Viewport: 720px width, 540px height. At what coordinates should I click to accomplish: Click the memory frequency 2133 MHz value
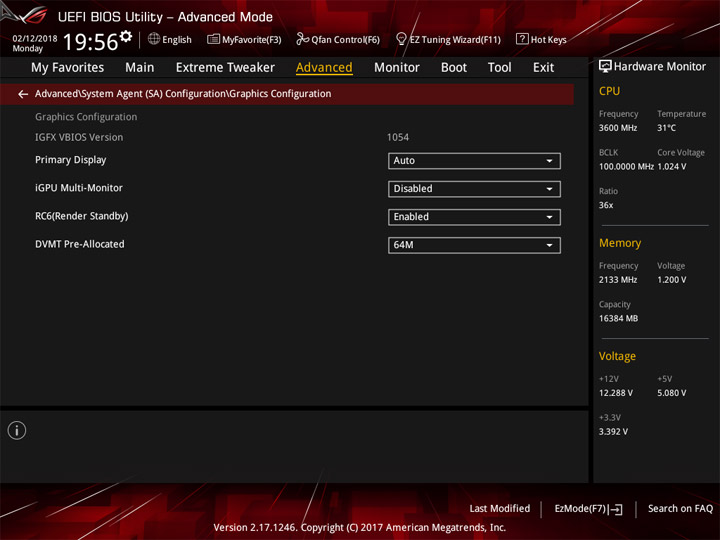click(x=618, y=280)
